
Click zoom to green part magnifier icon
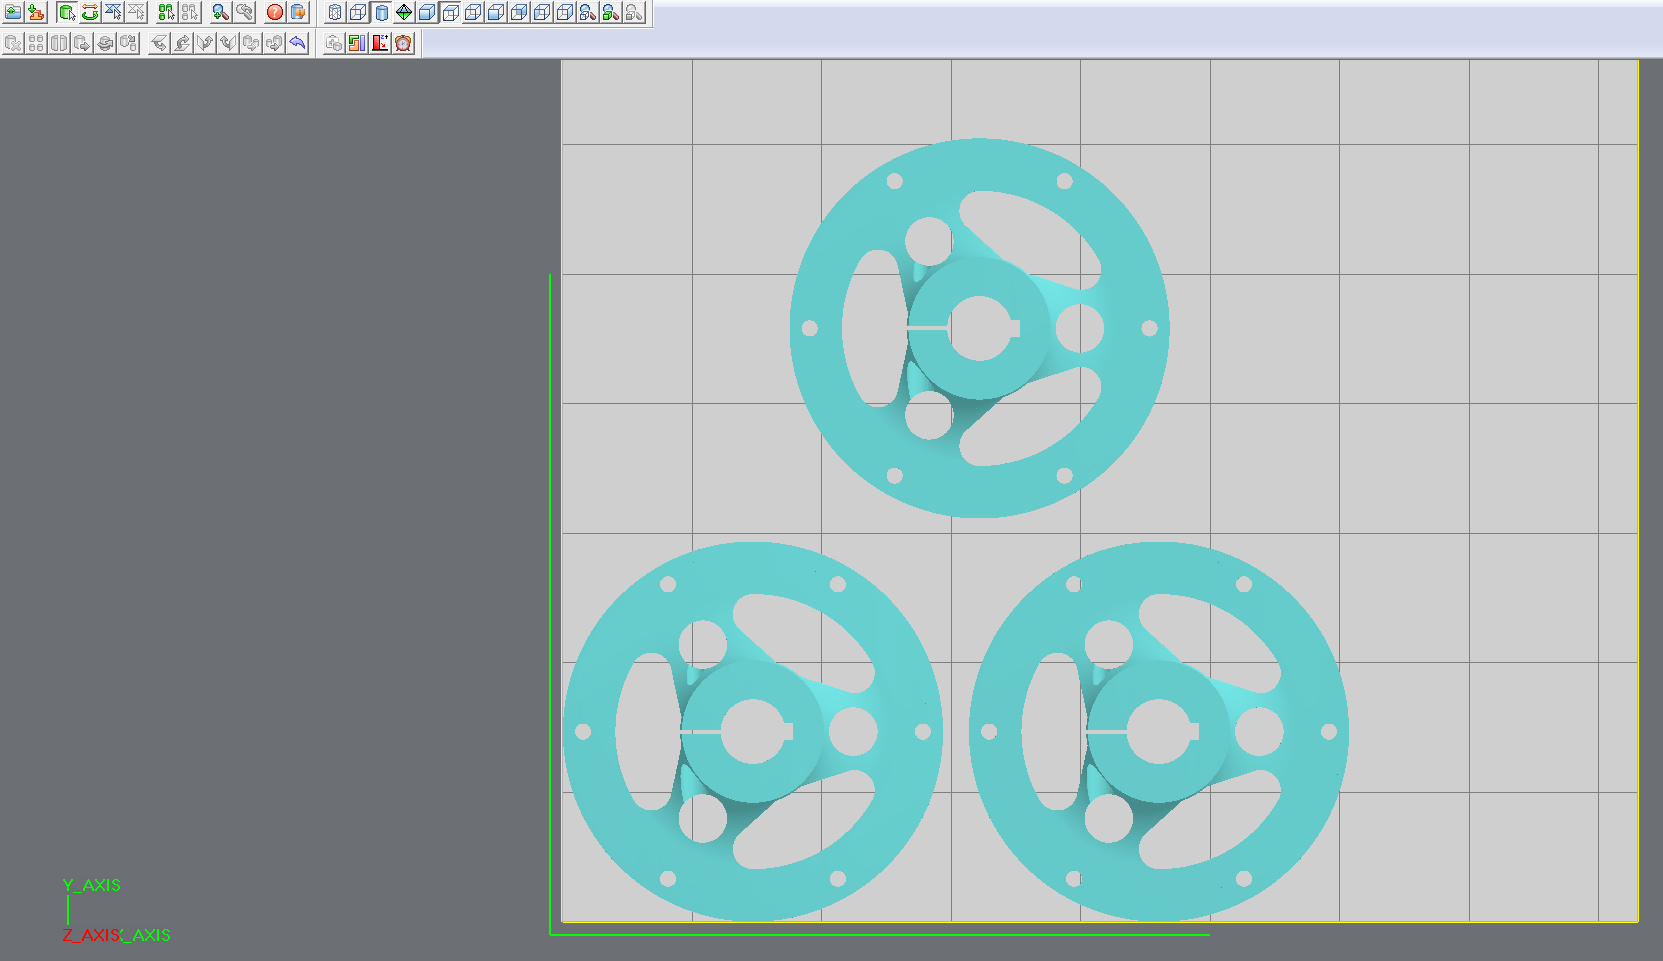click(x=610, y=13)
